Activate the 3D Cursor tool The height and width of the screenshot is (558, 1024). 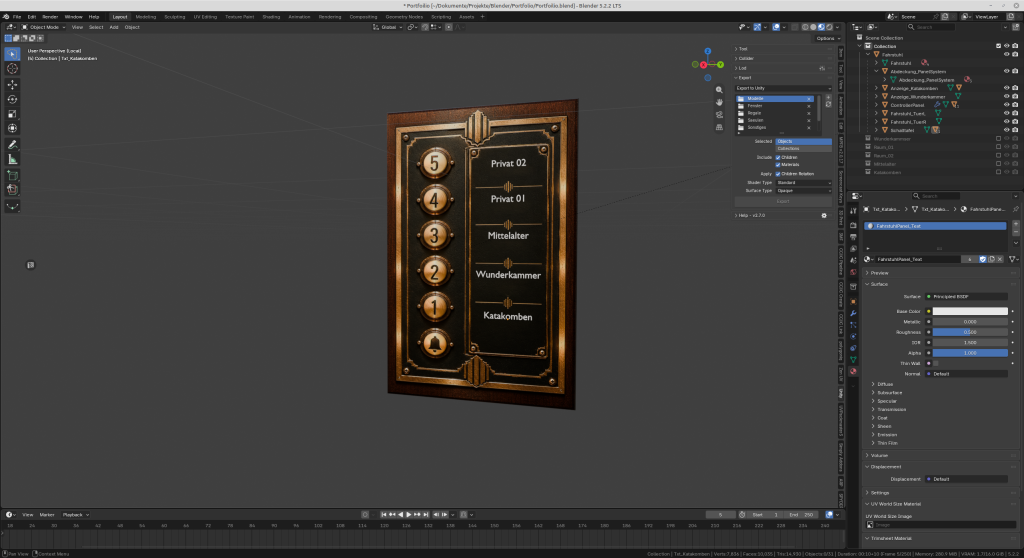click(12, 69)
